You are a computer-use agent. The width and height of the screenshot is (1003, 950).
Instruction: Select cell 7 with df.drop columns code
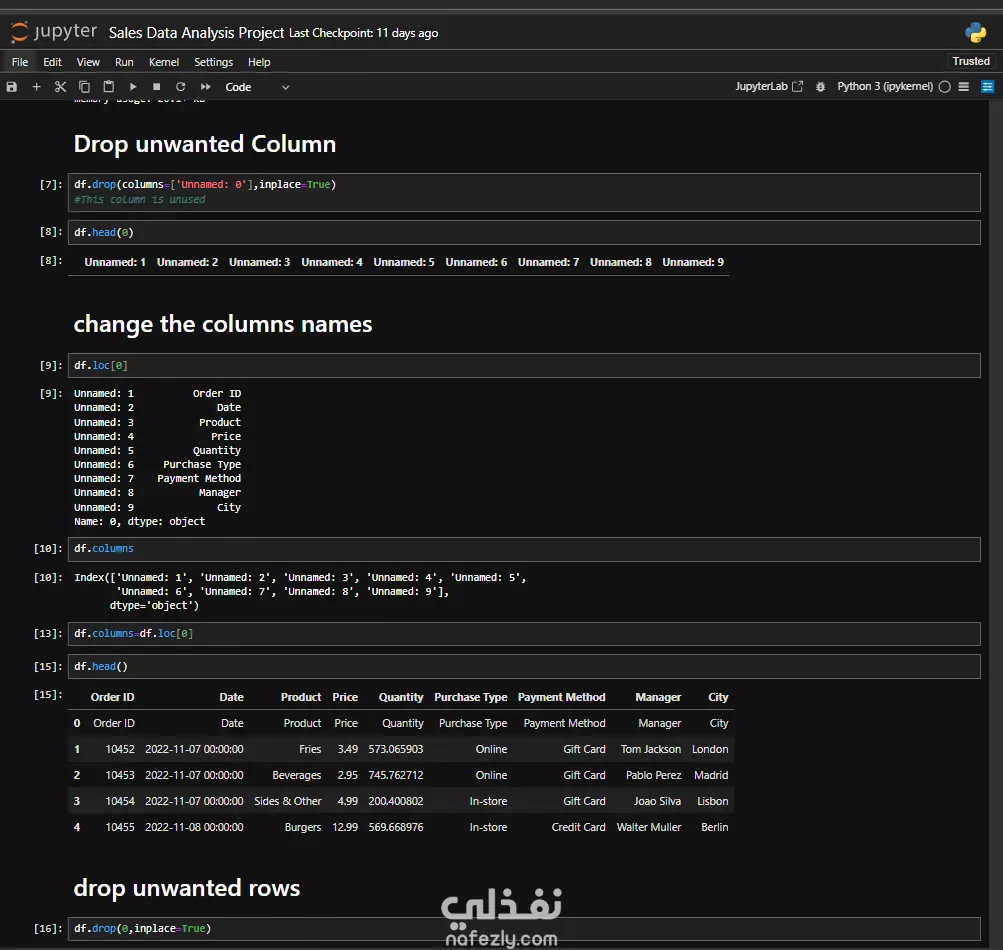coord(524,192)
